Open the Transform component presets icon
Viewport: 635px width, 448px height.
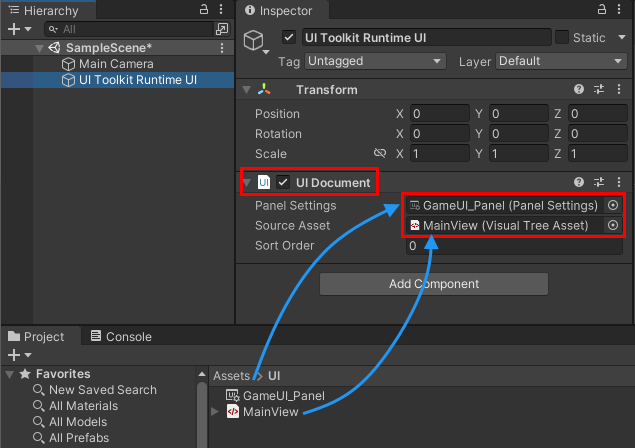coord(599,90)
